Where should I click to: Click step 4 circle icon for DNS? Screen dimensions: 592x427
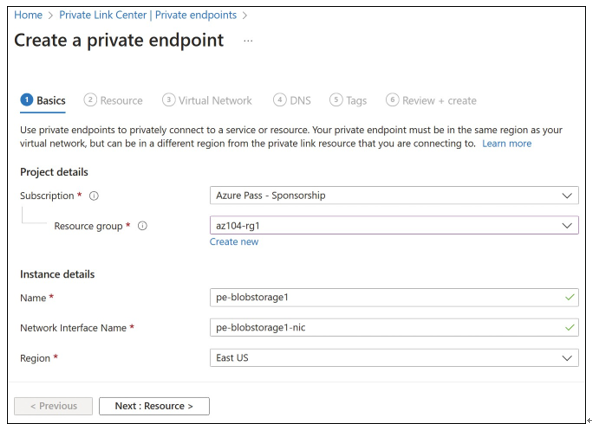click(279, 100)
